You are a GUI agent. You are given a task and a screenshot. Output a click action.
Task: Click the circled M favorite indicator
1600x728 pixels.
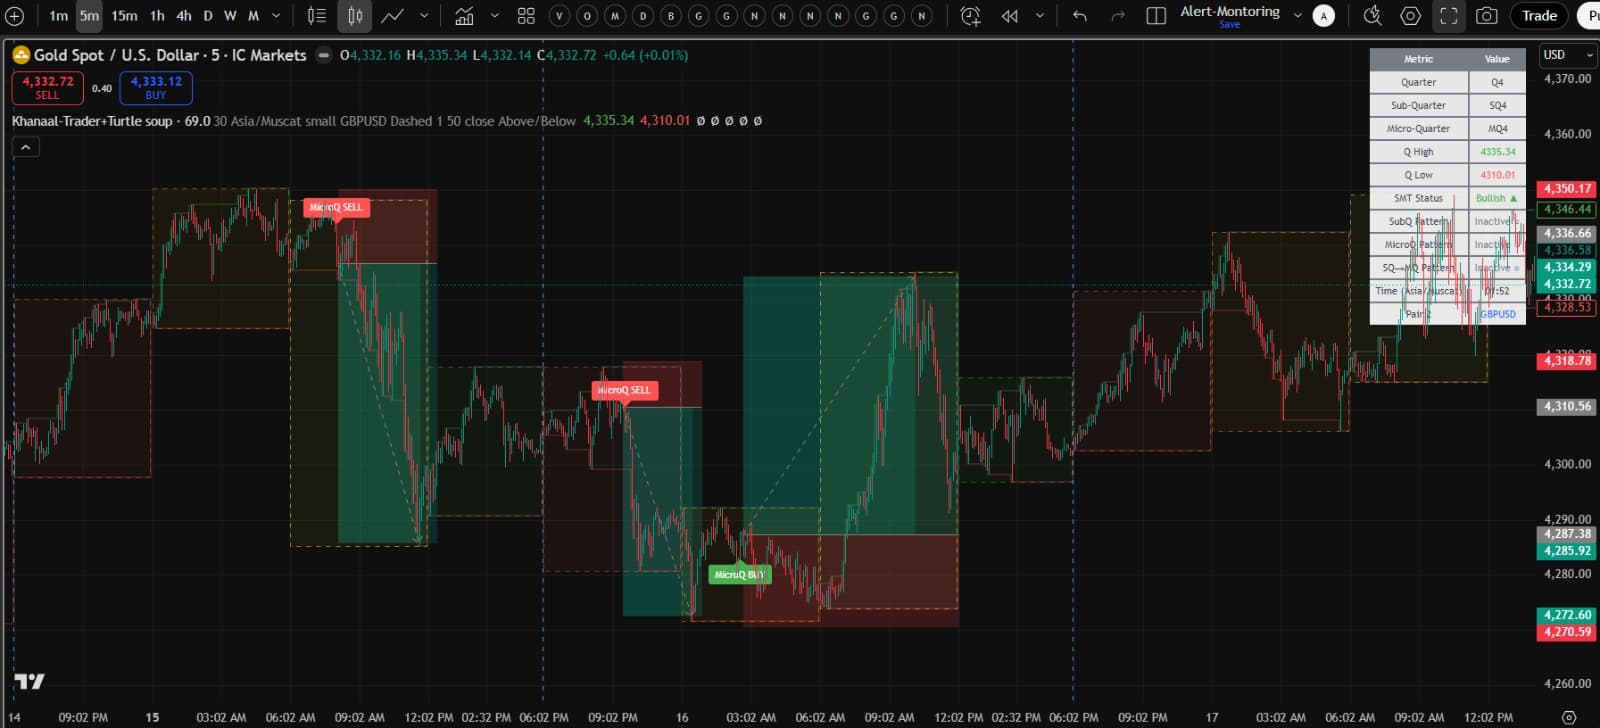[615, 16]
